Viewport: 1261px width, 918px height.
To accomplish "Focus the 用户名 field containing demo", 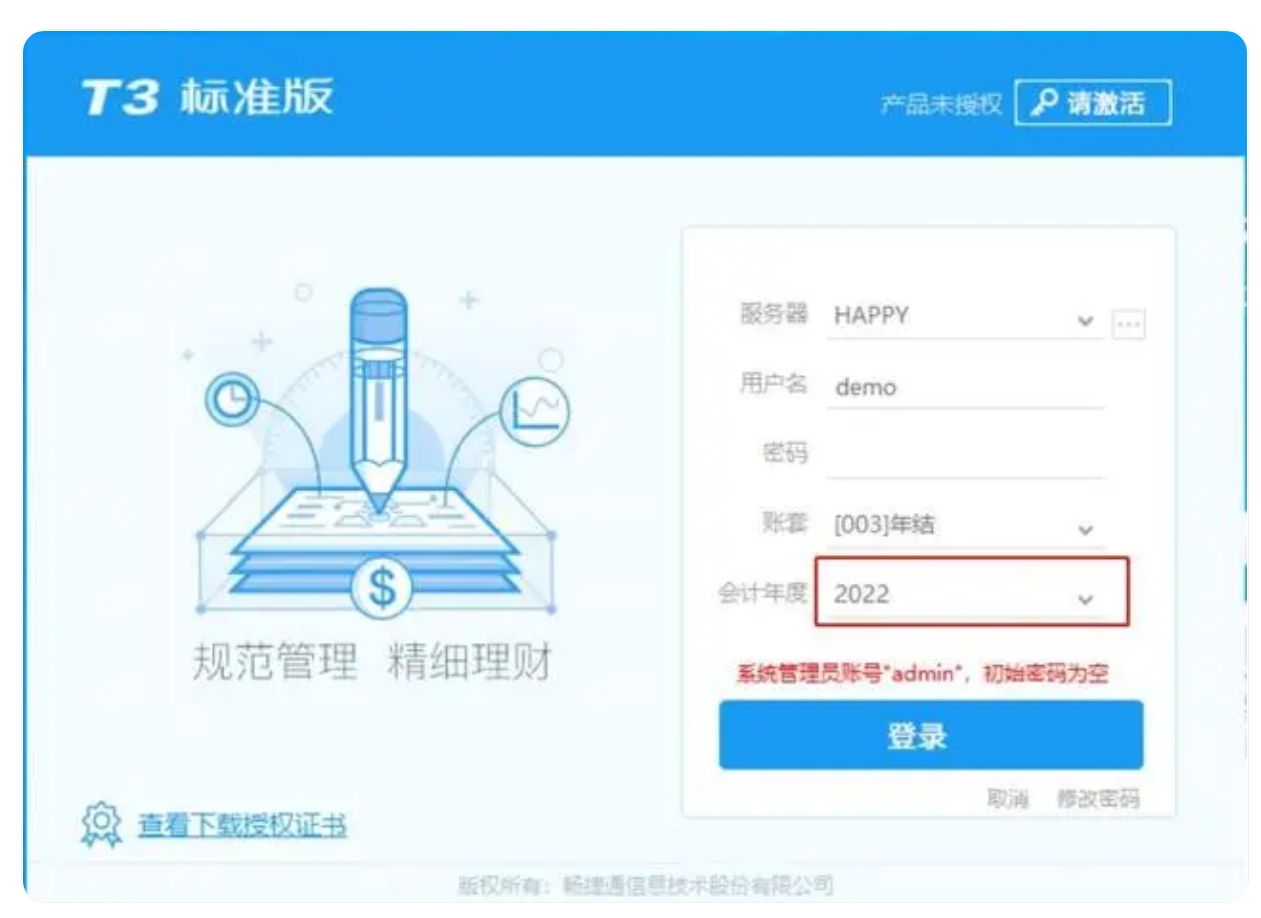I will (965, 387).
